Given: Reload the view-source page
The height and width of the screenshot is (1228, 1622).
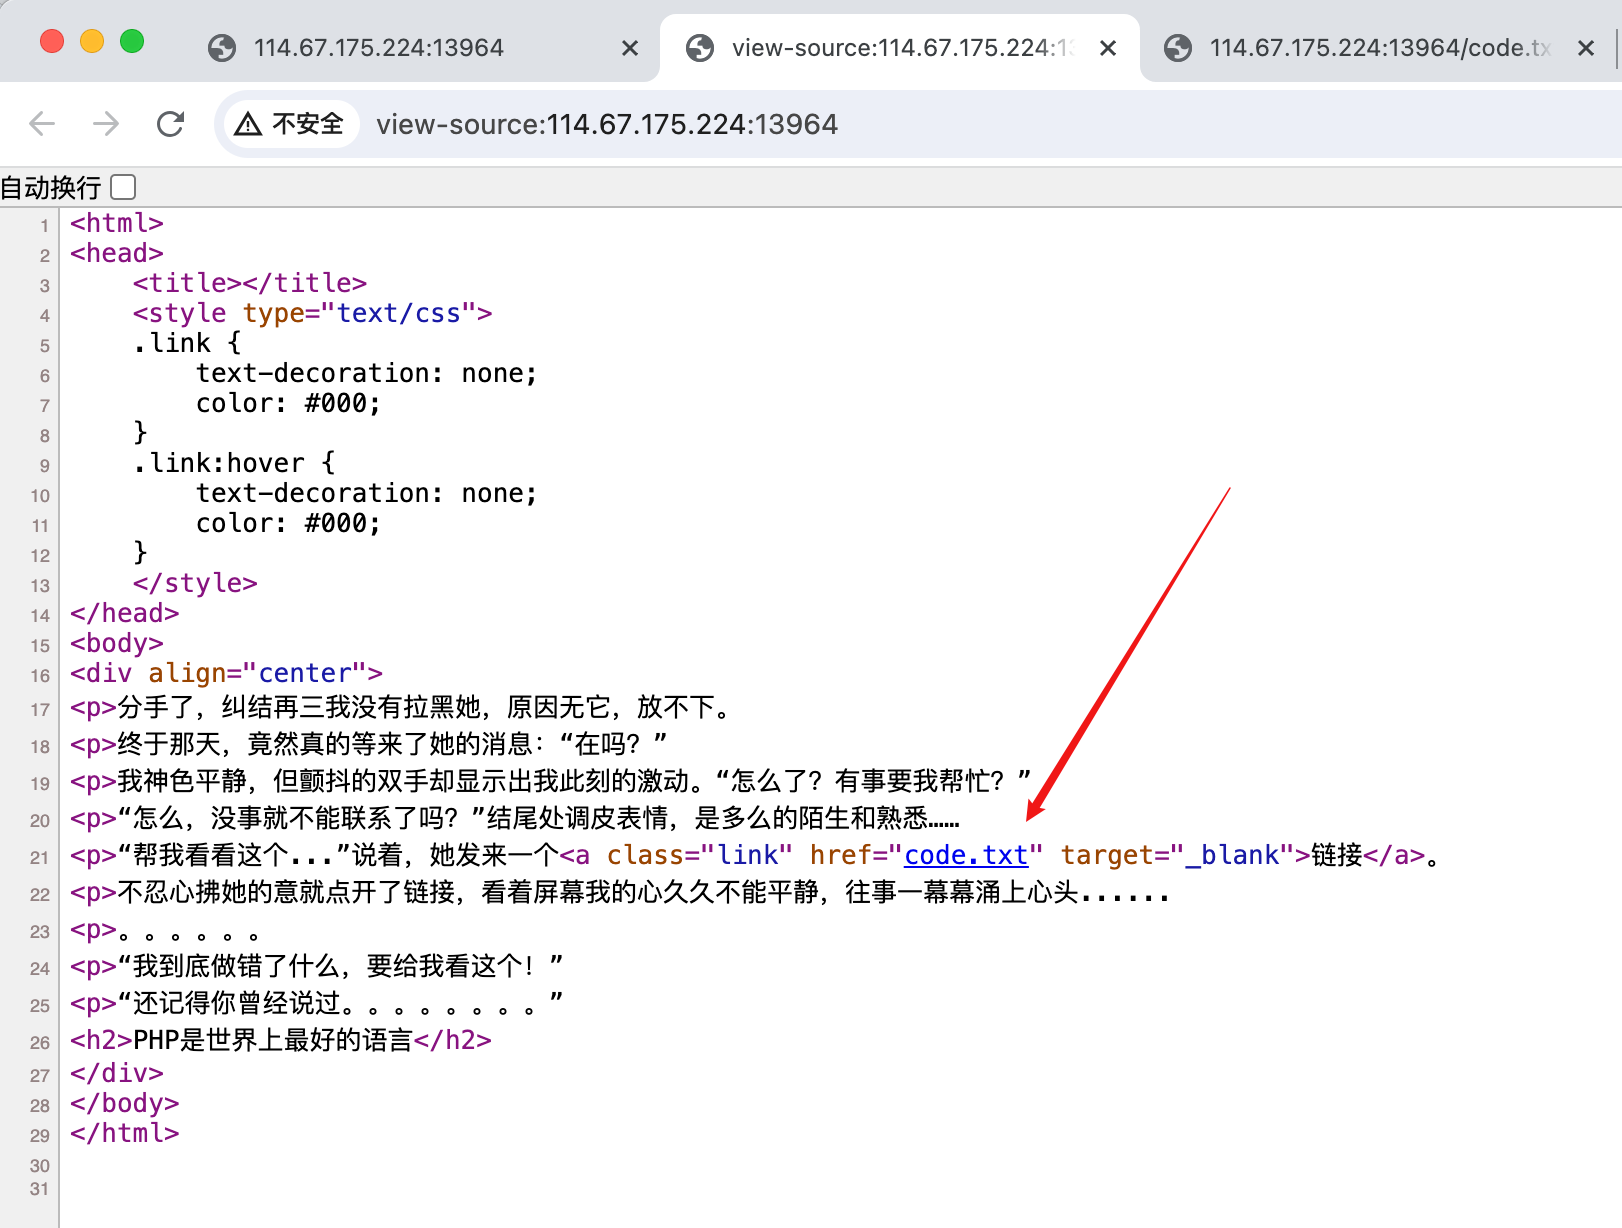Looking at the screenshot, I should click(x=170, y=123).
